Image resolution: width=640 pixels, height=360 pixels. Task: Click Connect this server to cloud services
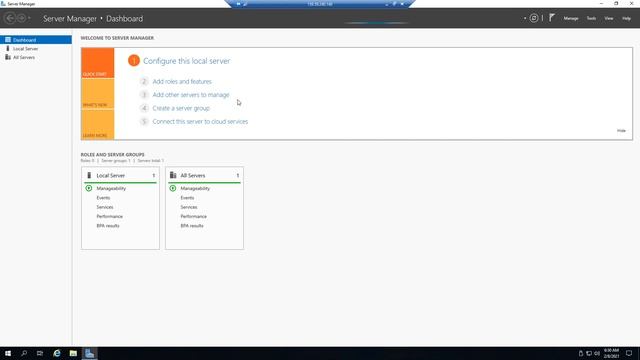pos(200,122)
